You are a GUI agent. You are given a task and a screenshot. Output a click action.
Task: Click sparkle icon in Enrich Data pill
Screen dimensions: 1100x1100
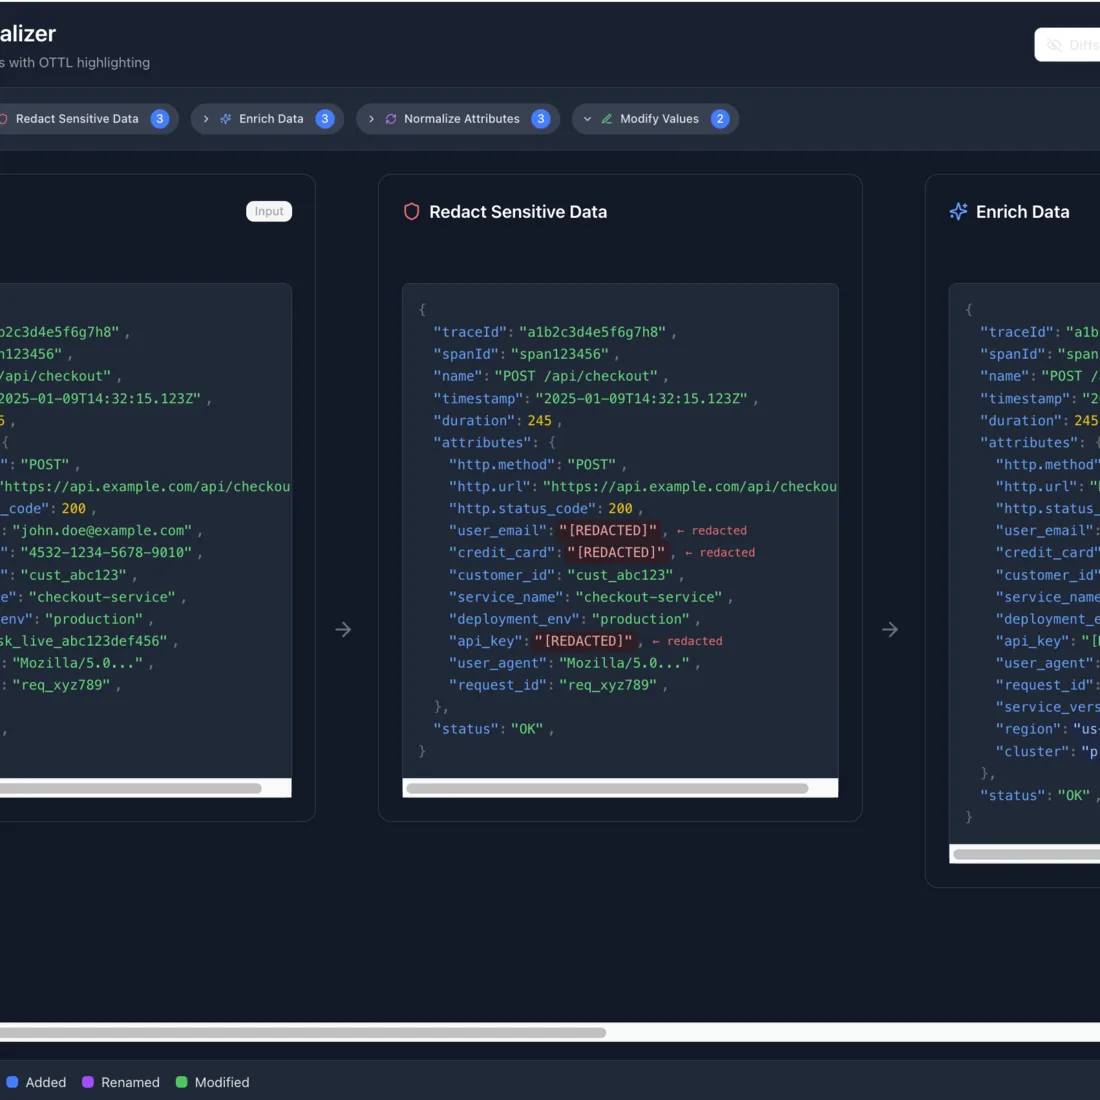point(225,119)
